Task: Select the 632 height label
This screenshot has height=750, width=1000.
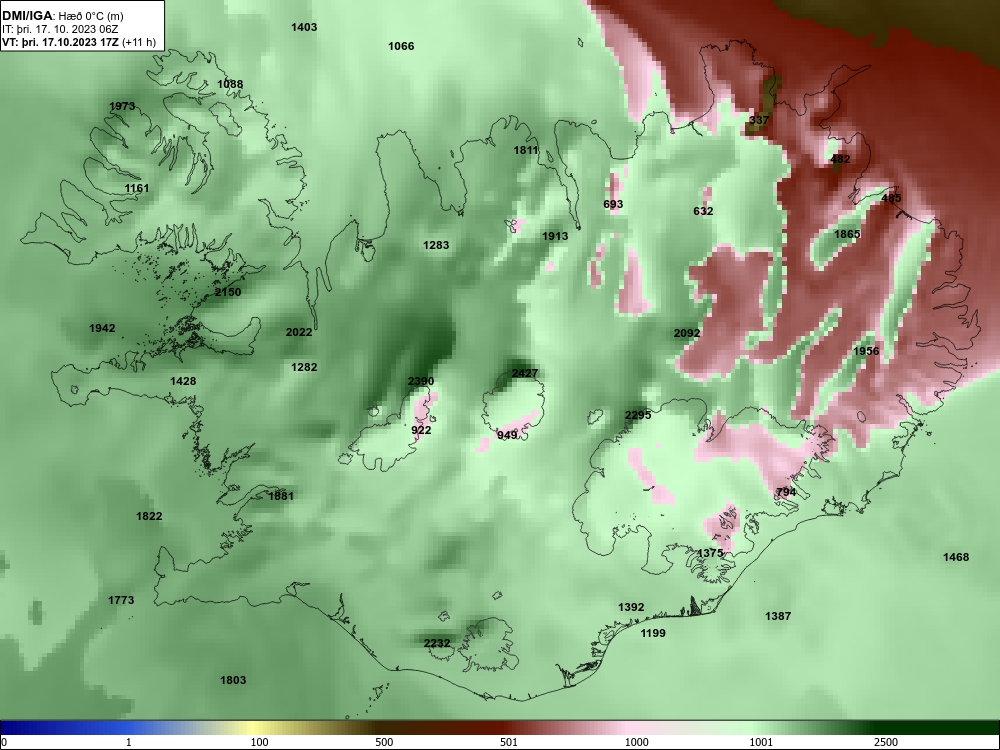Action: 703,211
